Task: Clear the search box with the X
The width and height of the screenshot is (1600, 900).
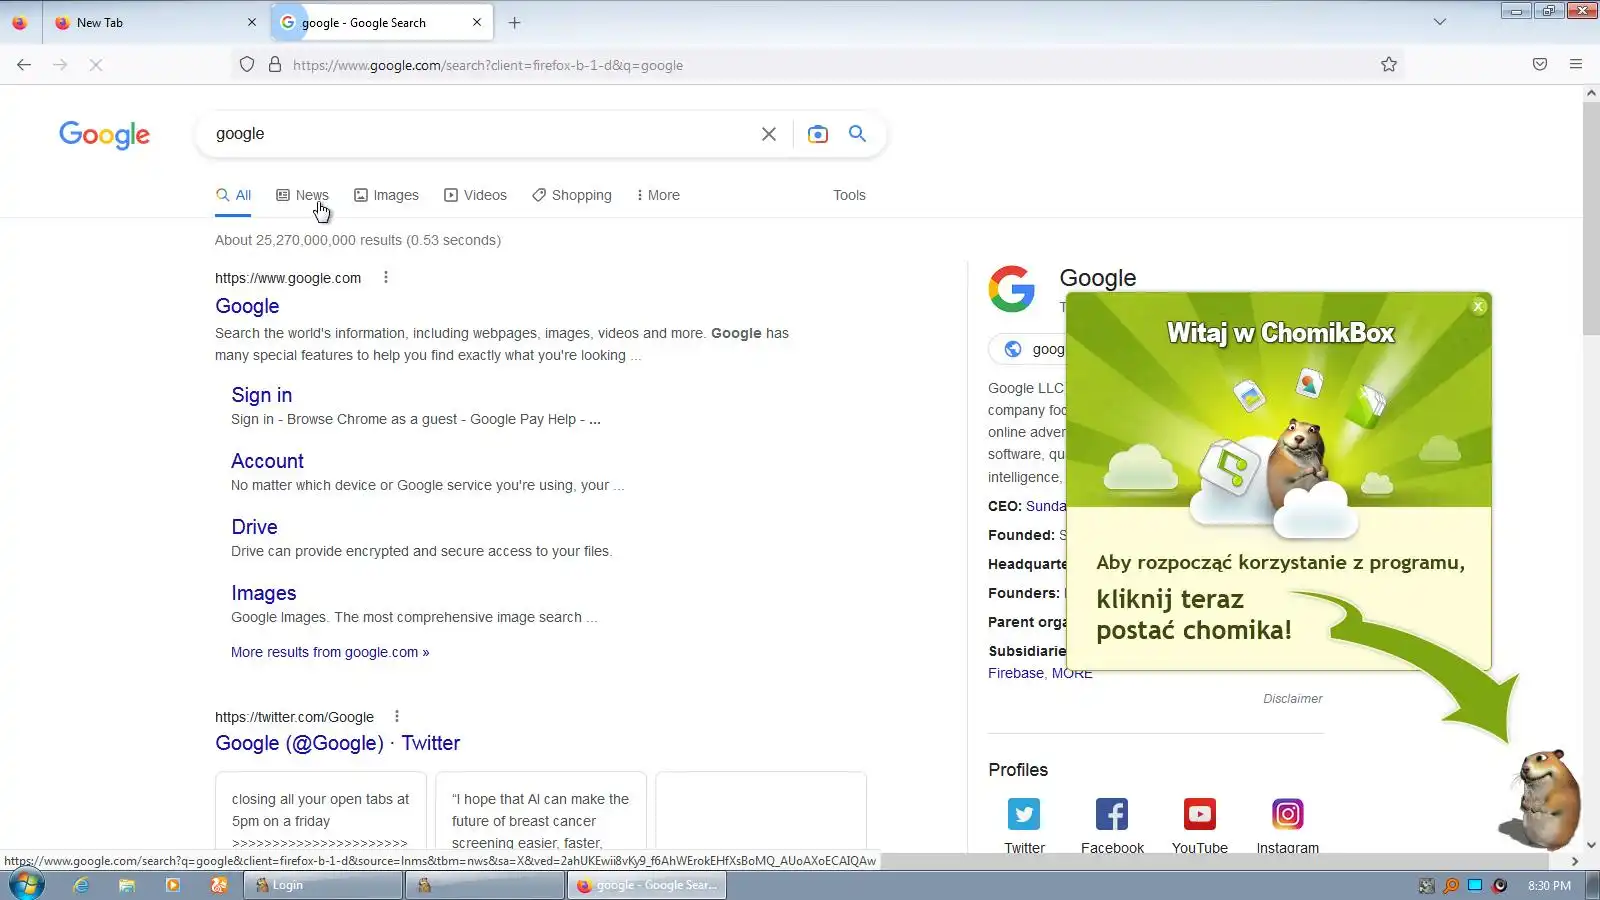Action: coord(769,134)
